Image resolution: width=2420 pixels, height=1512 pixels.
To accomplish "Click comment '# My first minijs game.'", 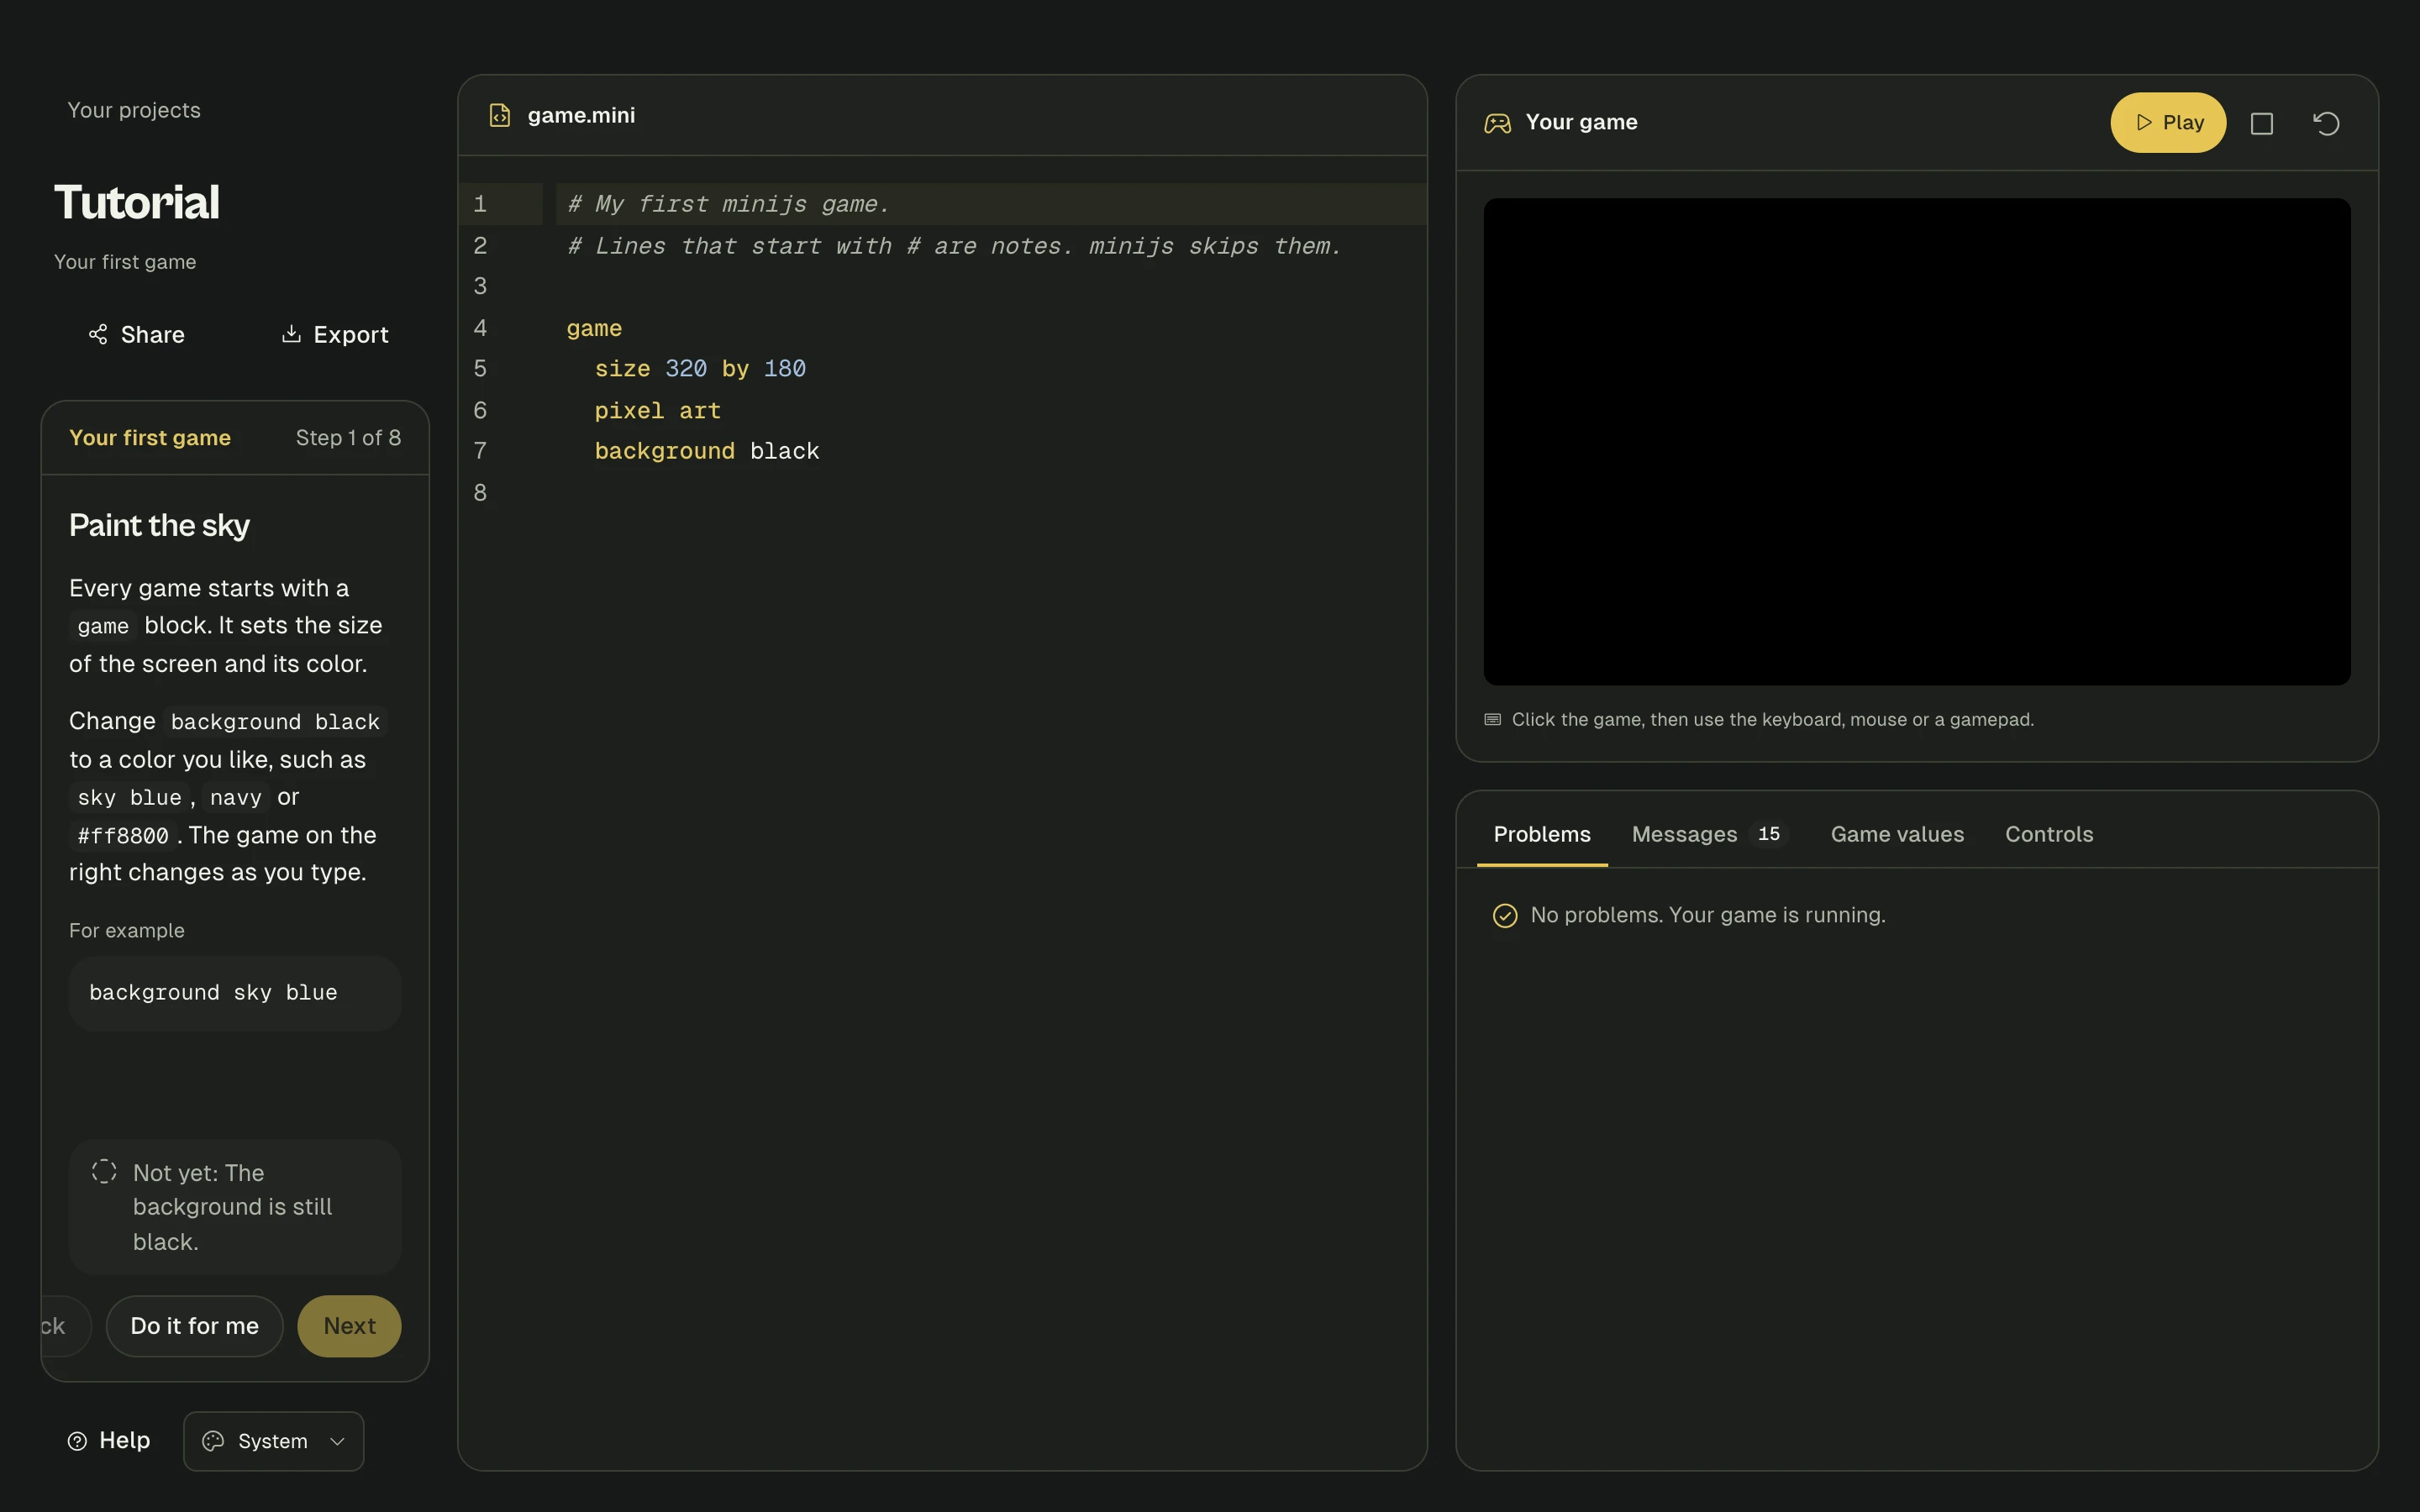I will click(x=728, y=204).
